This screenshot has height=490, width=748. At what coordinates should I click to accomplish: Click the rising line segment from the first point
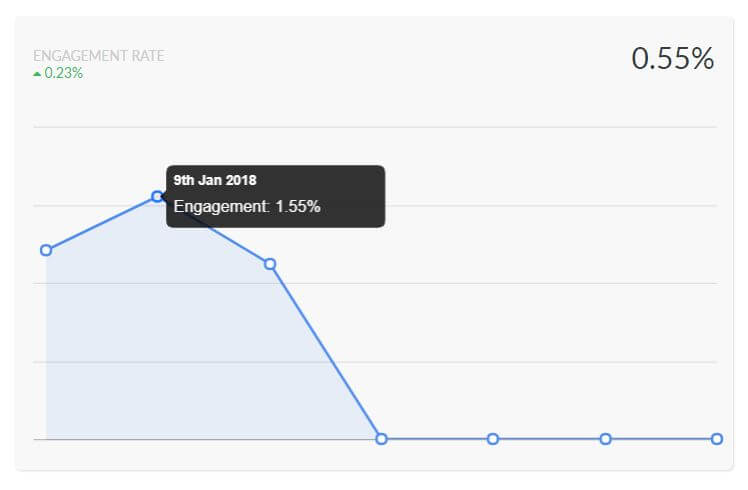pyautogui.click(x=101, y=223)
